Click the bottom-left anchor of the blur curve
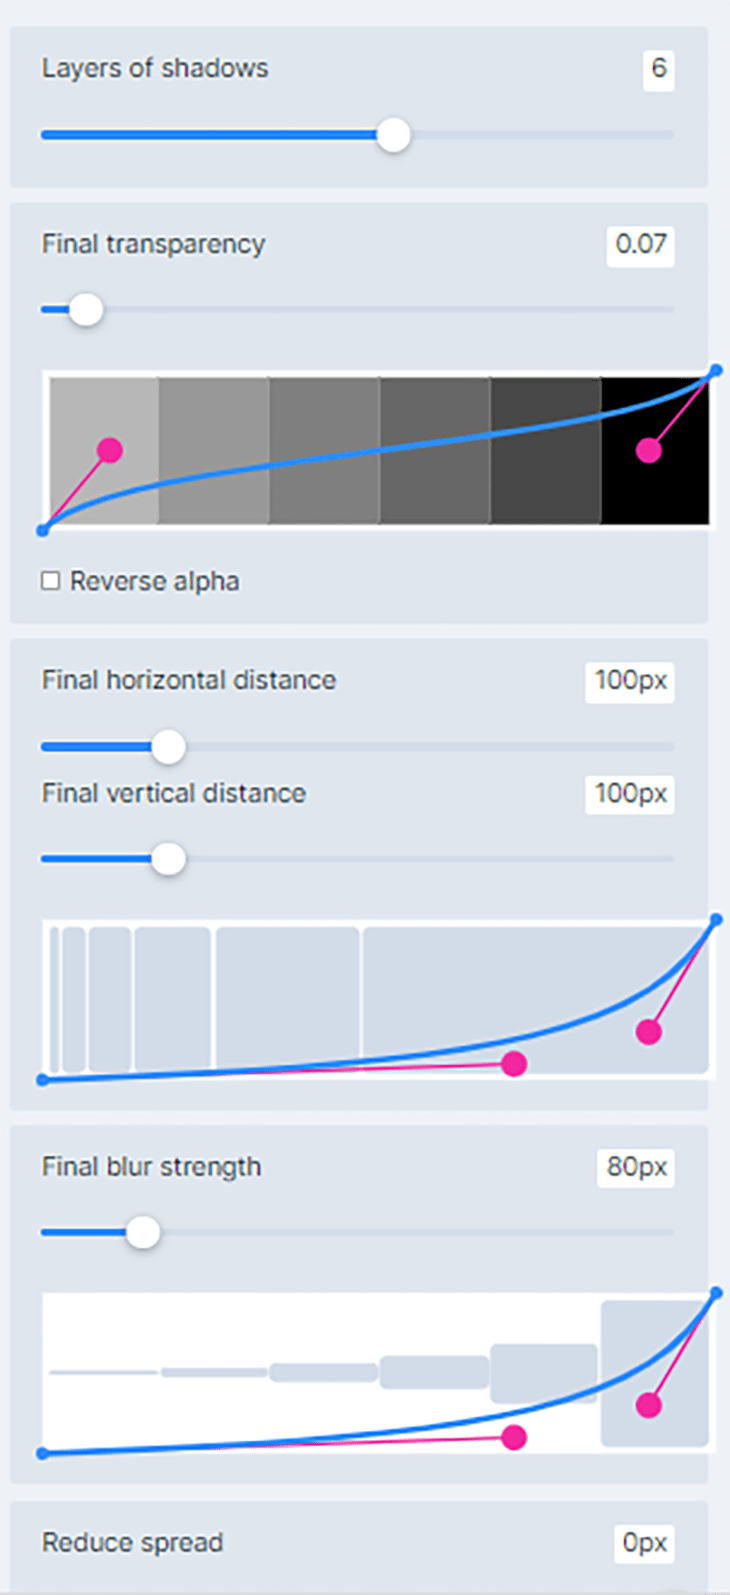This screenshot has width=730, height=1595. point(42,1454)
